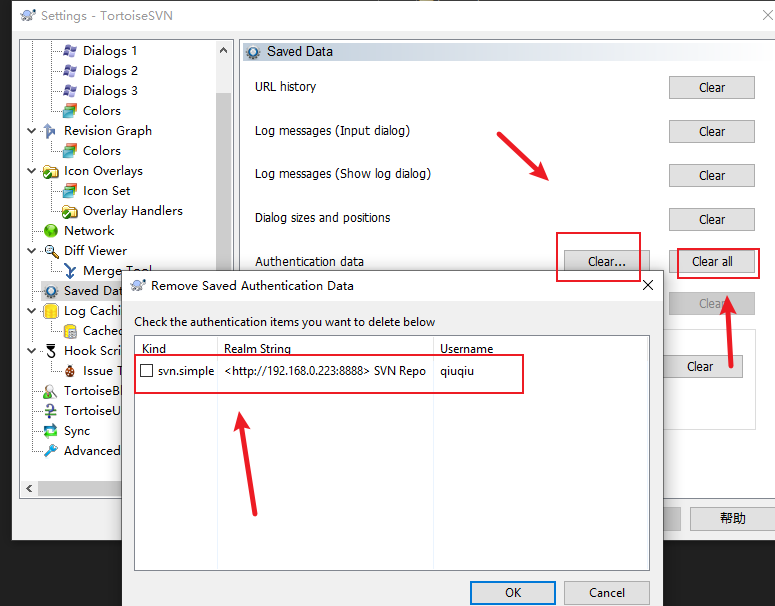Click Clear... for Authentication data
Screen dimensions: 775x606
click(x=606, y=261)
